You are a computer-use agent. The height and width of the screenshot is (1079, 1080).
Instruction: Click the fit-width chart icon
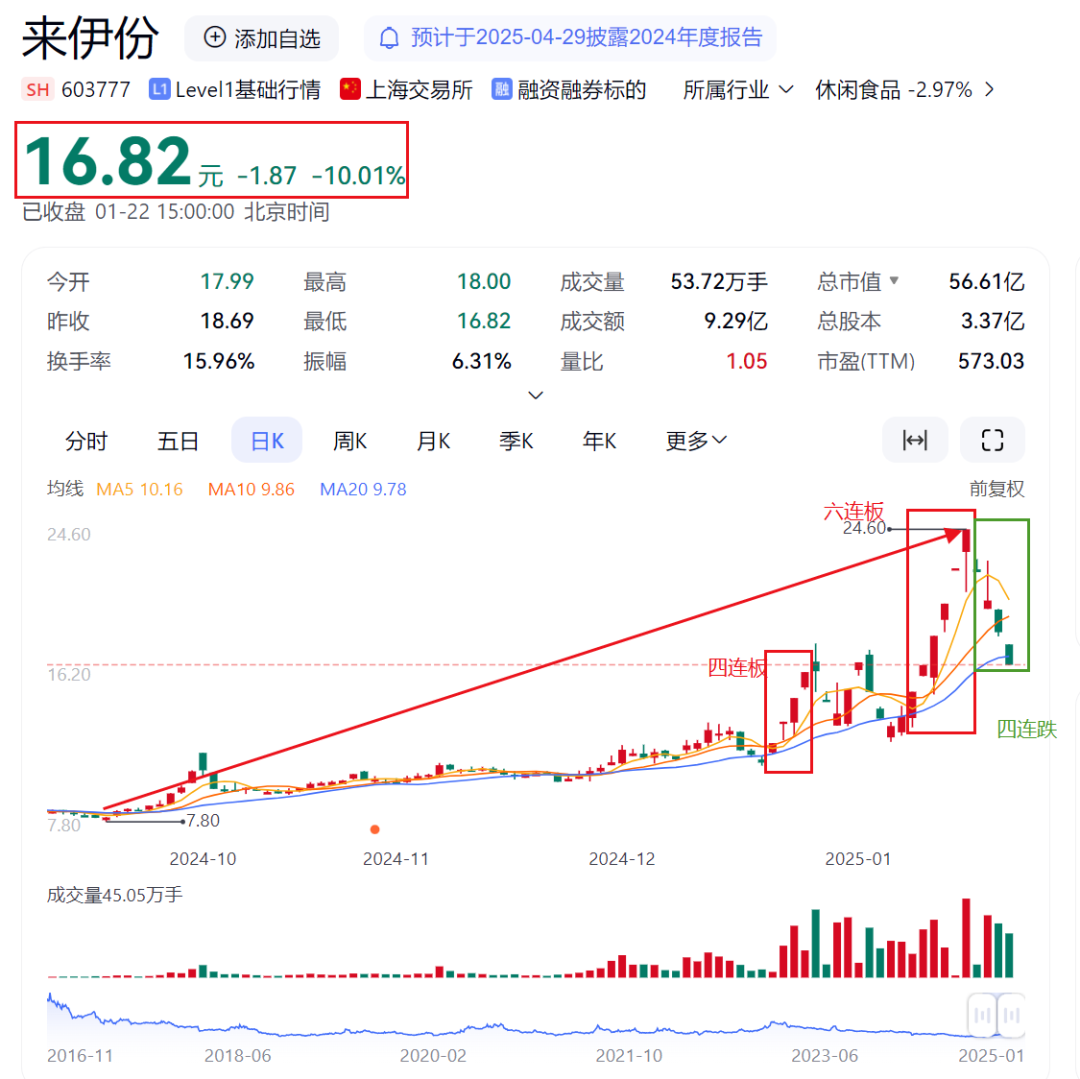point(915,440)
